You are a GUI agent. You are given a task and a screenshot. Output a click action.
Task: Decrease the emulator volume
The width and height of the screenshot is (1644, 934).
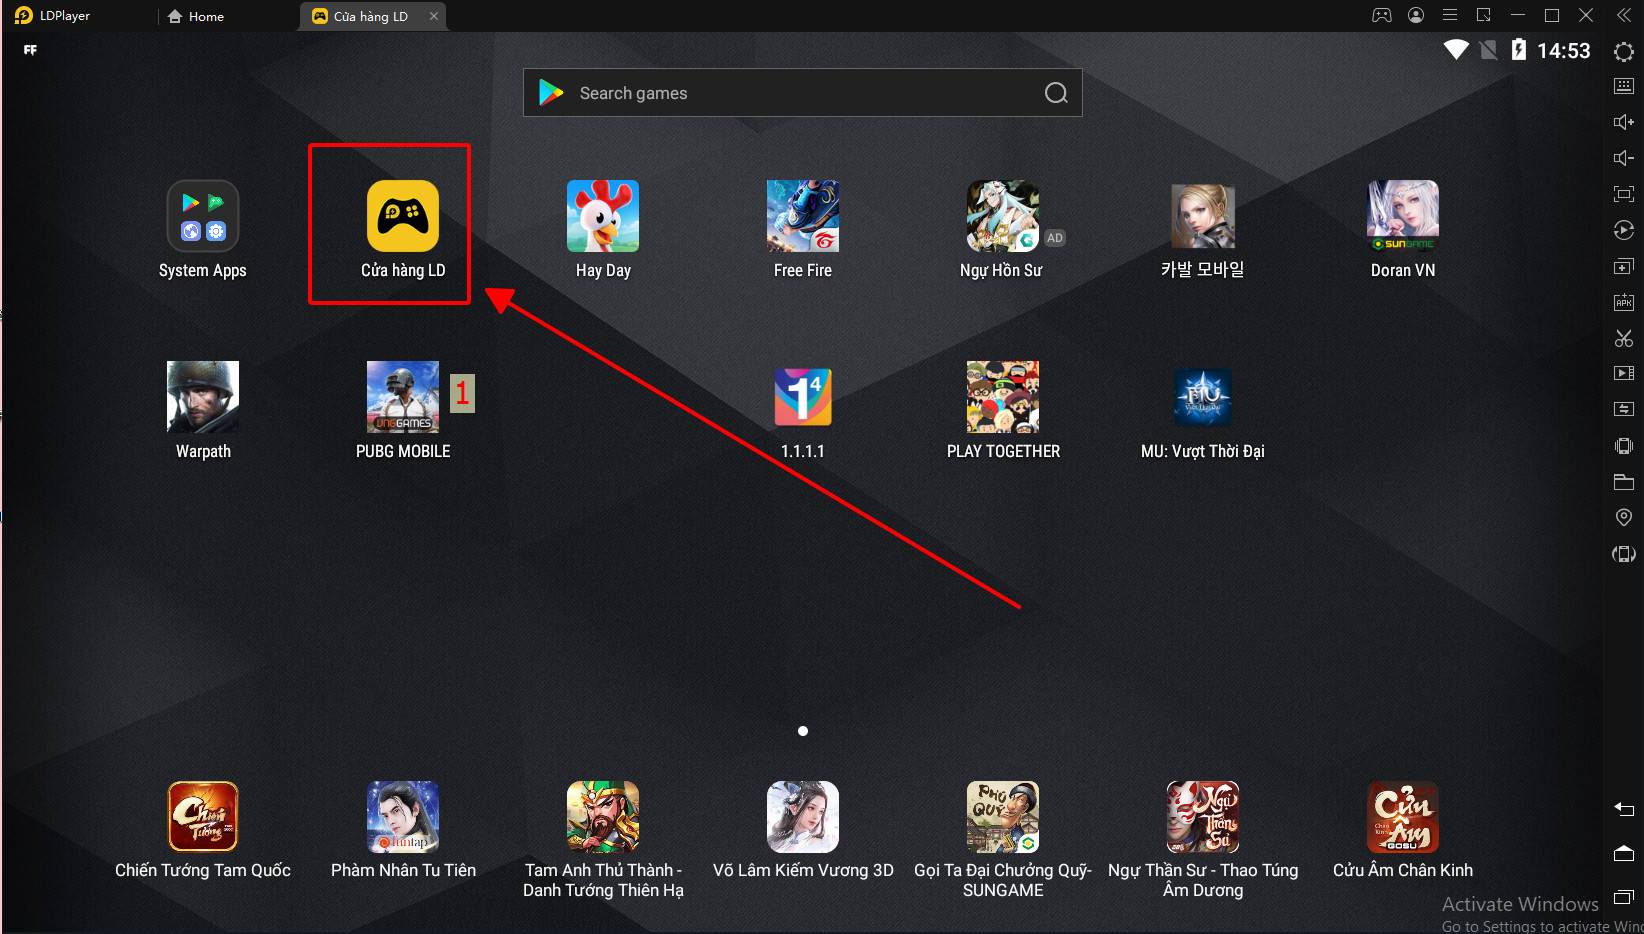tap(1623, 157)
